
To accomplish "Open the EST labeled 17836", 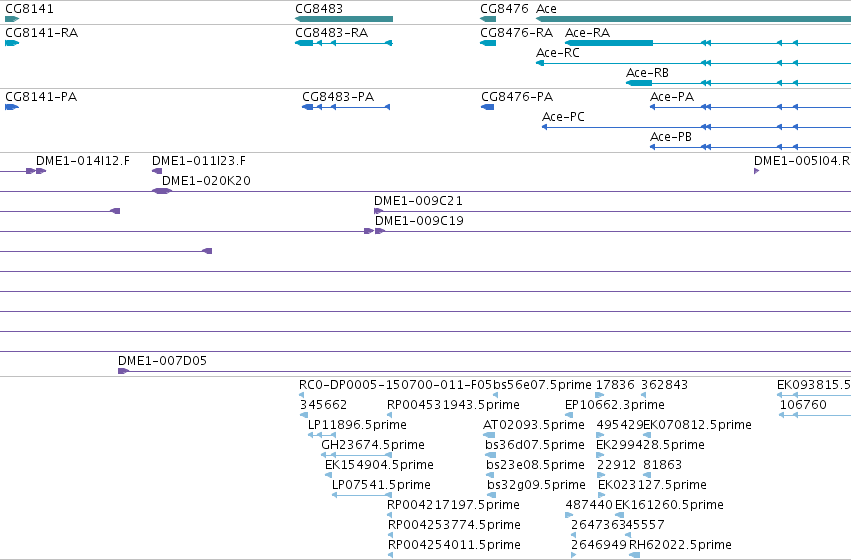I will 615,385.
